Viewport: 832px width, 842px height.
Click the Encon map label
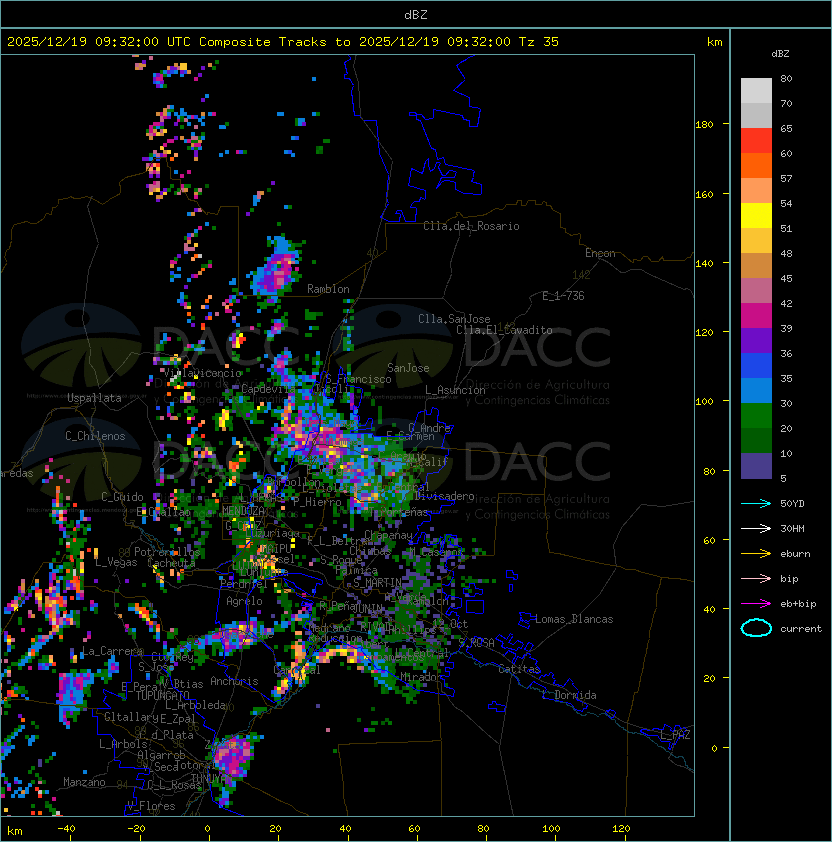(600, 253)
